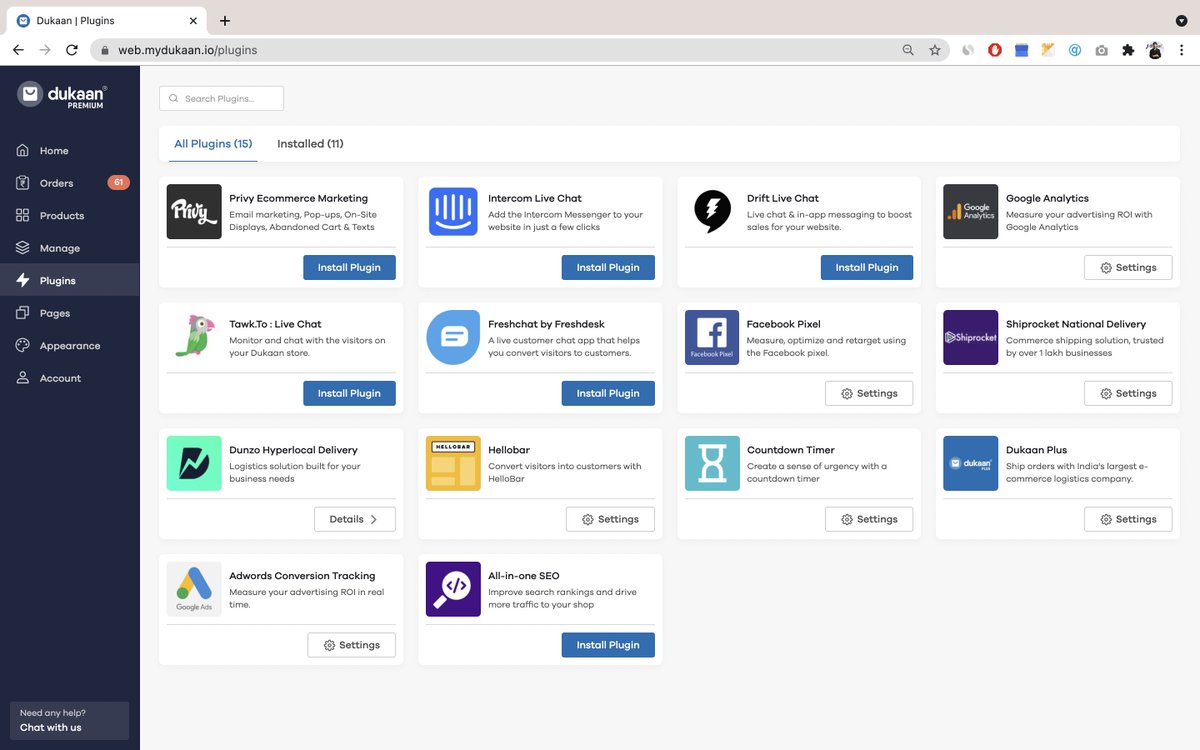Click the Drift Live Chat logo

(712, 211)
